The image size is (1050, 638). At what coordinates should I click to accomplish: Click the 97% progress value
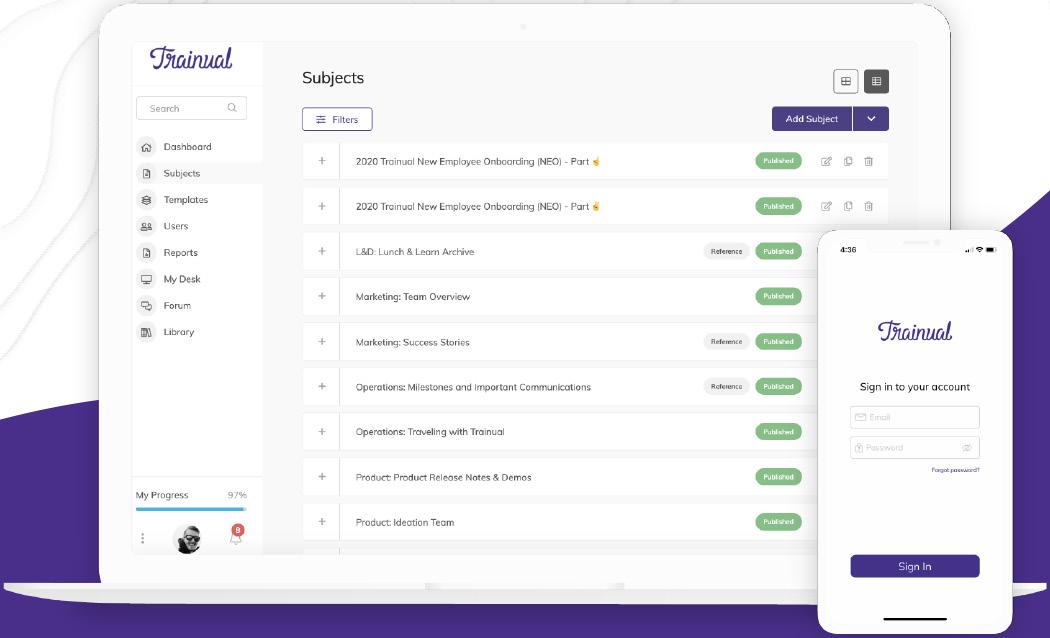[x=237, y=495]
